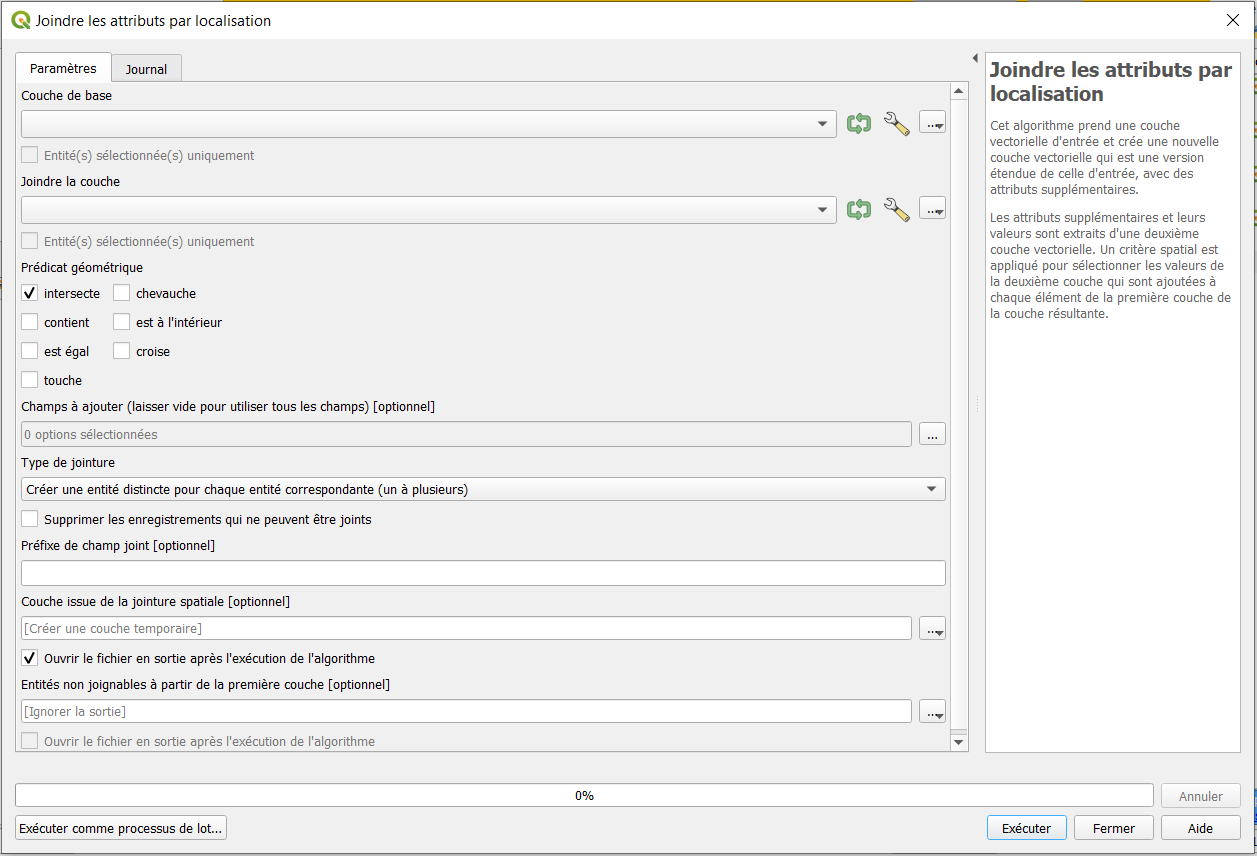Viewport: 1257px width, 856px height.
Task: Open output options for Entités non joignables
Action: click(932, 711)
